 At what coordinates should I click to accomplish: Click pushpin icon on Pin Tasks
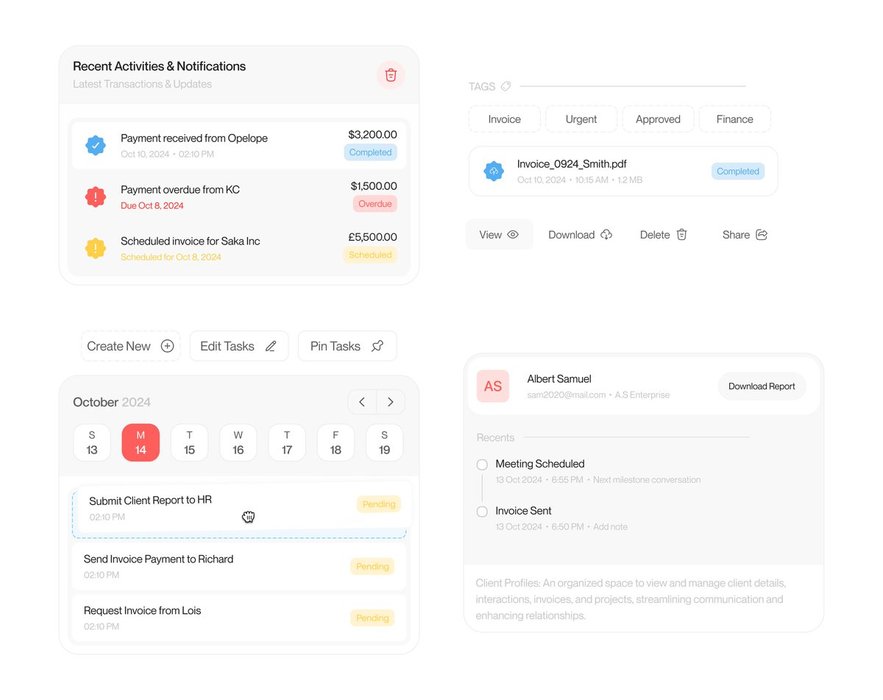tap(377, 346)
